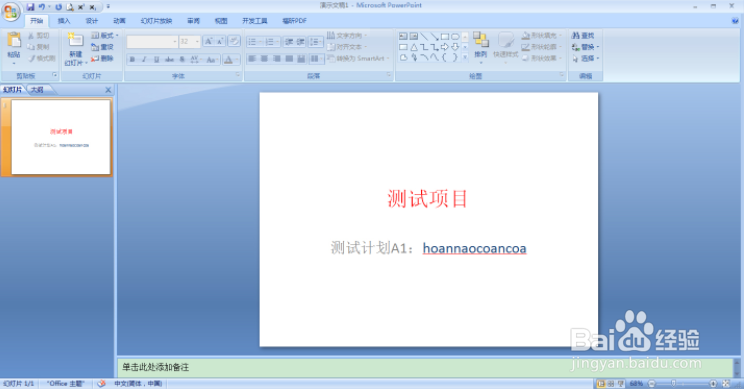Open the 文字方向 text direction menu
744x389 pixels.
tap(347, 36)
